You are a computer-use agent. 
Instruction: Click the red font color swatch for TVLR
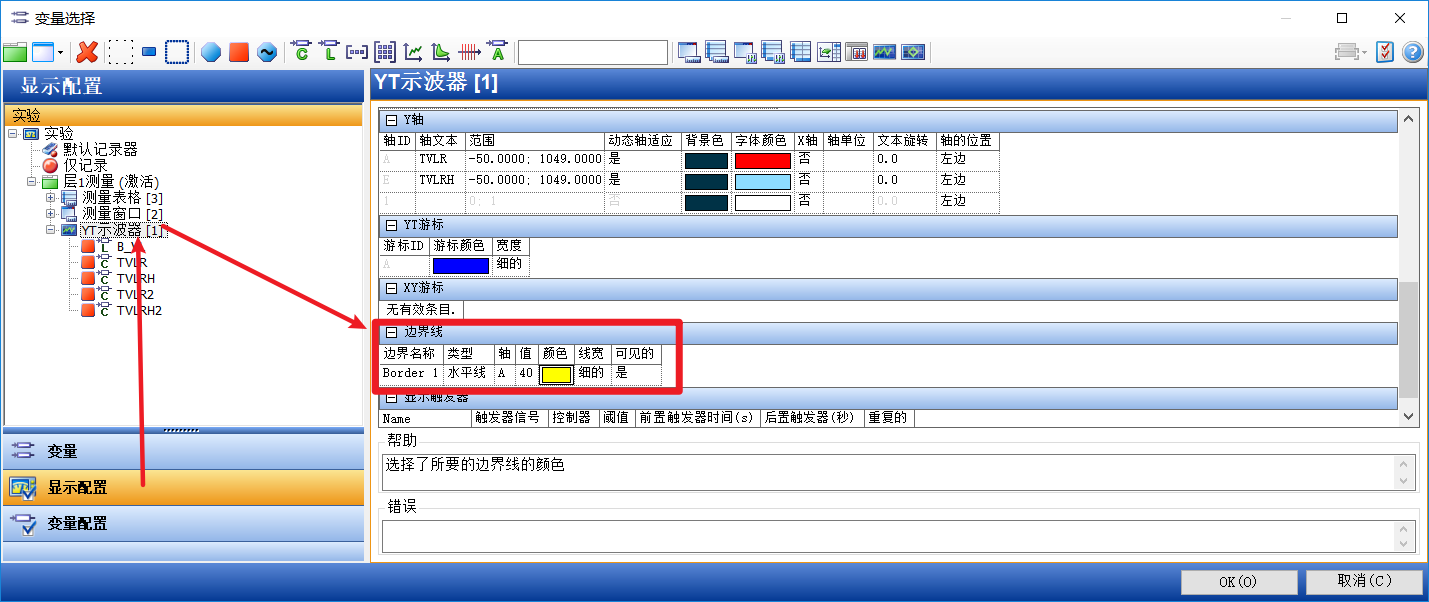click(762, 160)
